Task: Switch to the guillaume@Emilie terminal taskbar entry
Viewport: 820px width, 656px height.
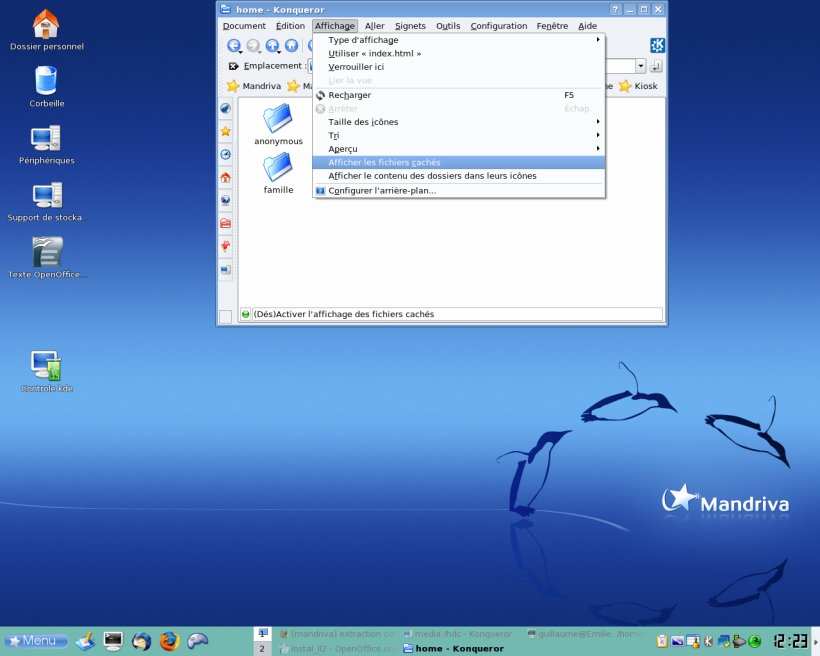Action: [x=583, y=634]
